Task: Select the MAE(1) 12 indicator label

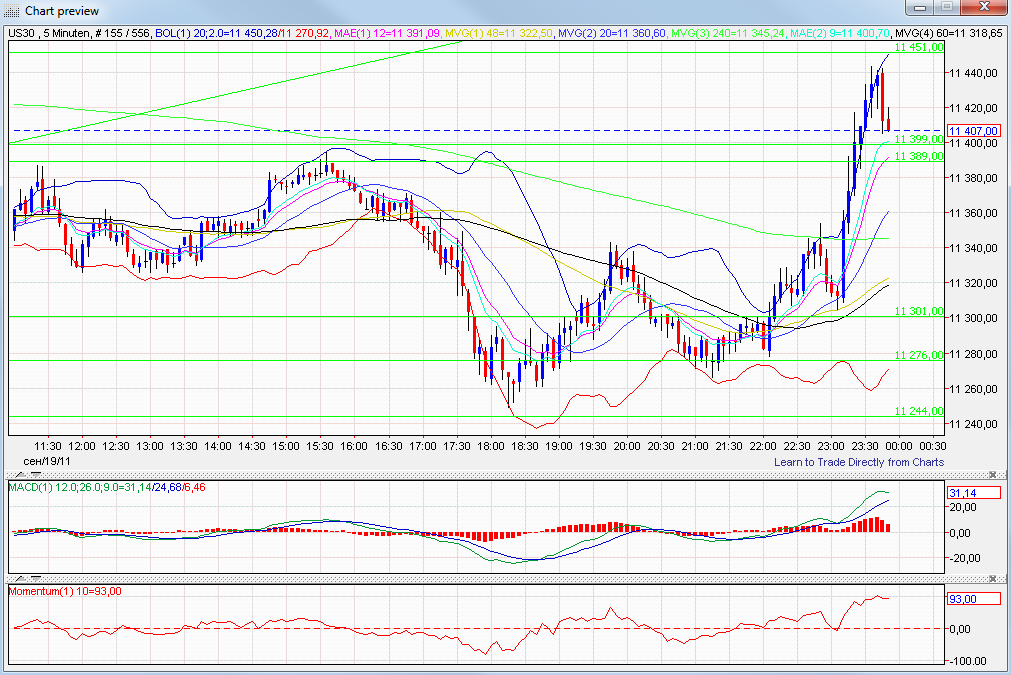Action: (387, 33)
